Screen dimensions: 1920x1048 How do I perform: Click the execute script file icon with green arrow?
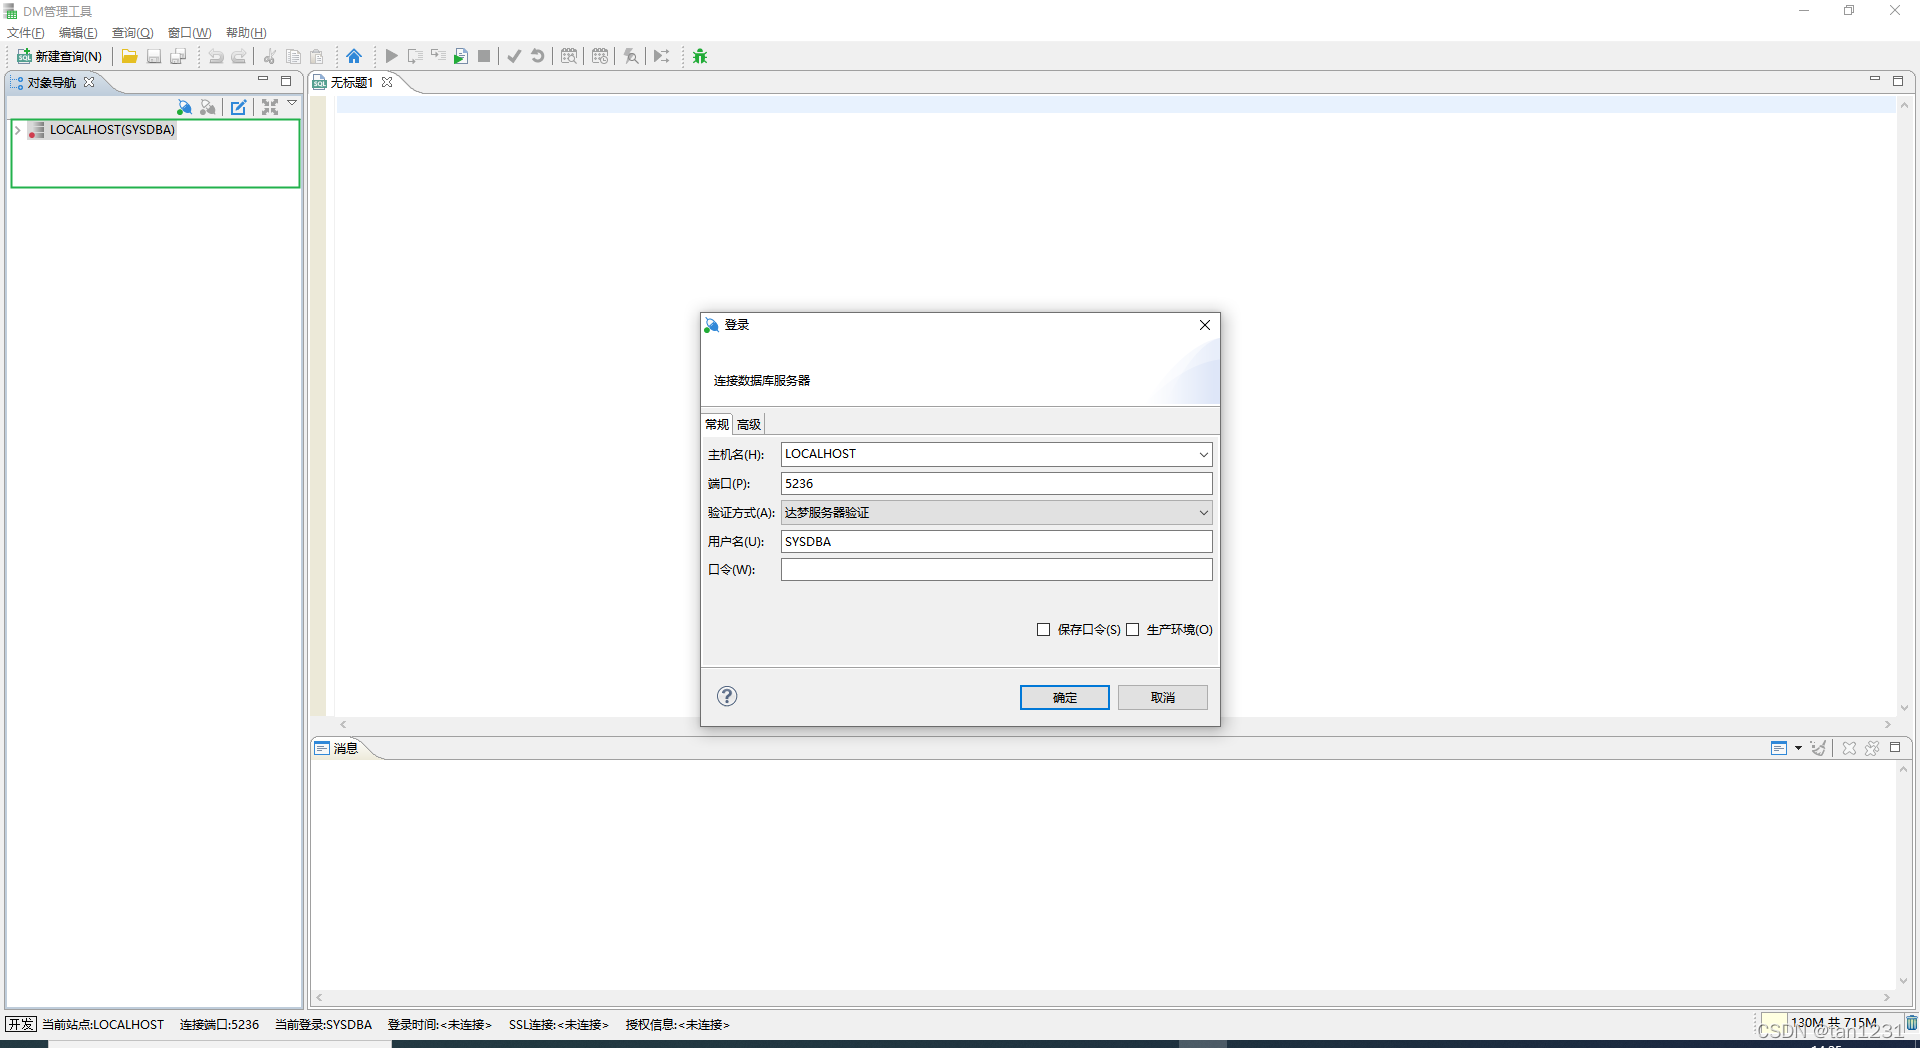[x=461, y=56]
